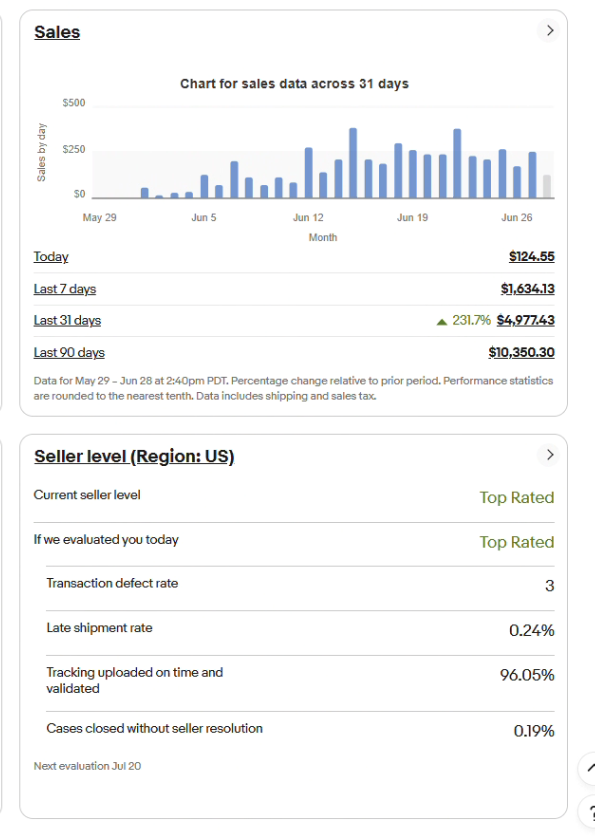Viewport: 595px width, 836px height.
Task: Click the $124.55 today sales amount
Action: [532, 257]
